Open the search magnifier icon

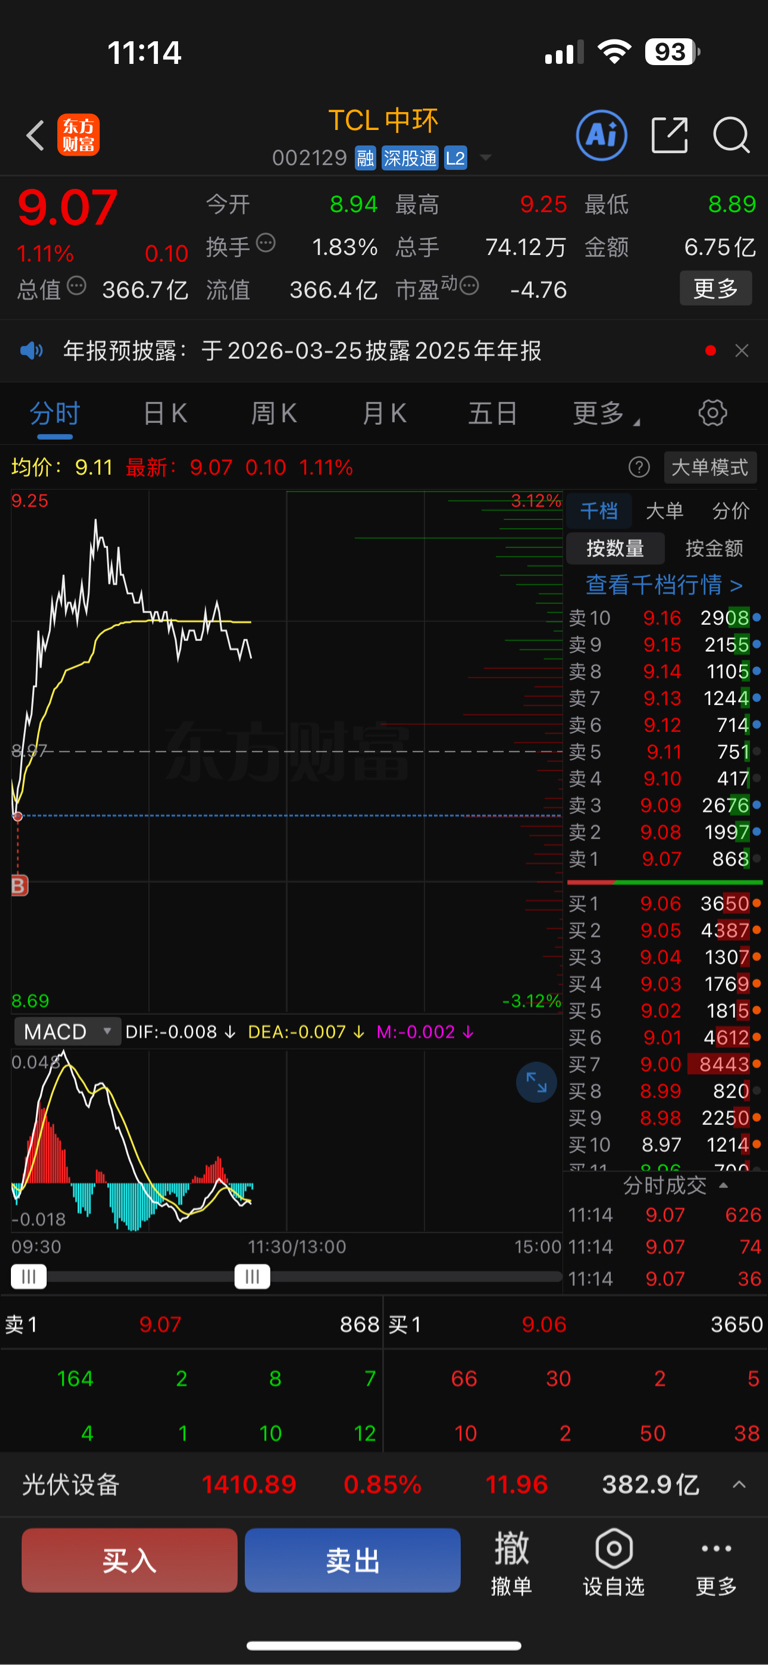[x=731, y=135]
